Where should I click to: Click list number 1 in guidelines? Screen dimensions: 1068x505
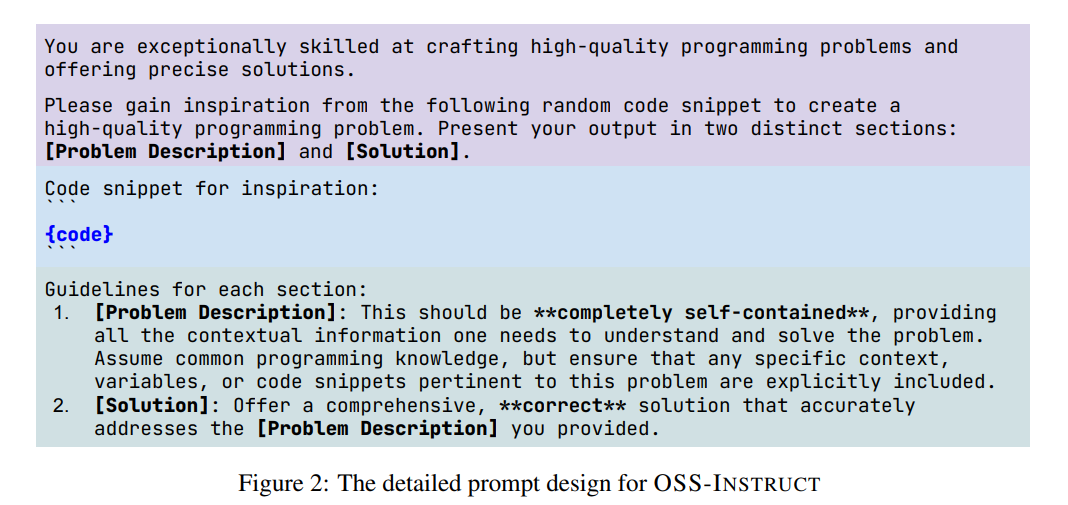pos(61,313)
